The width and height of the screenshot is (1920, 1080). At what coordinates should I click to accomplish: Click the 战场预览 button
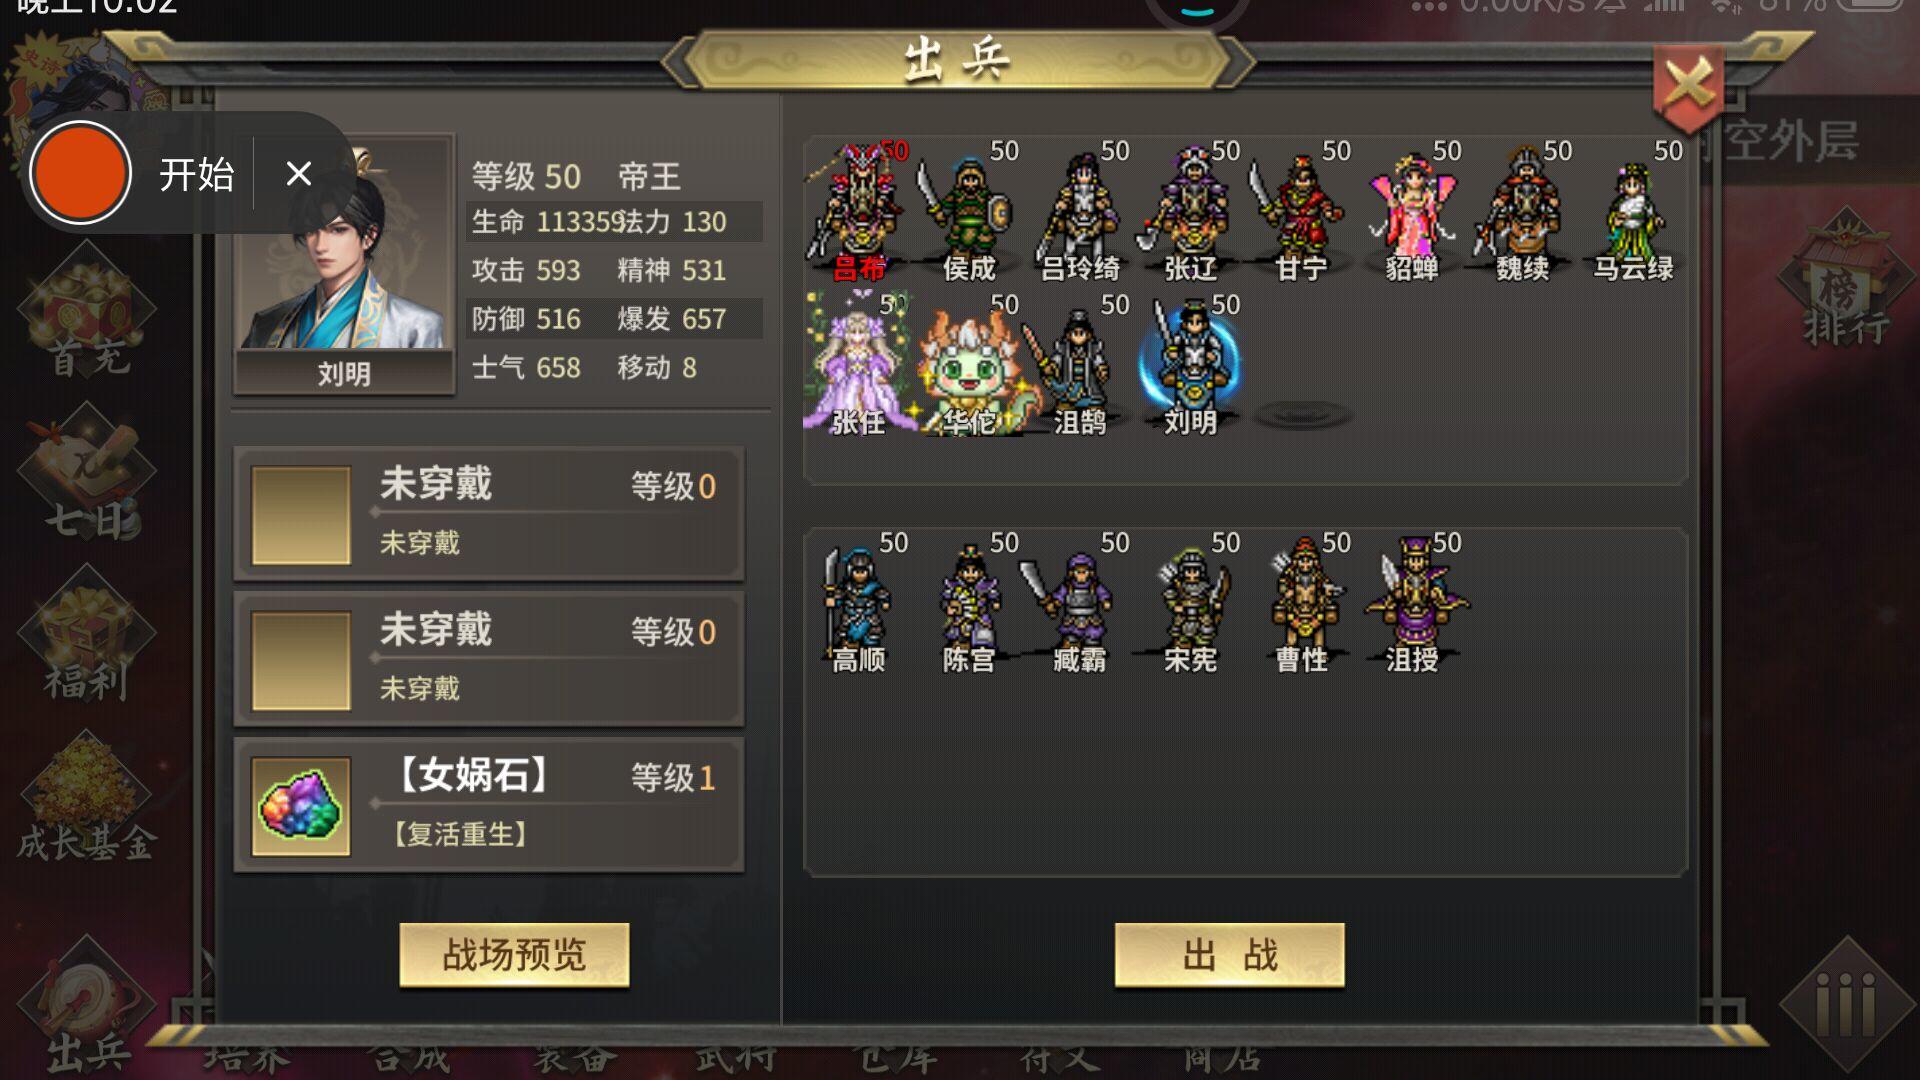(514, 955)
